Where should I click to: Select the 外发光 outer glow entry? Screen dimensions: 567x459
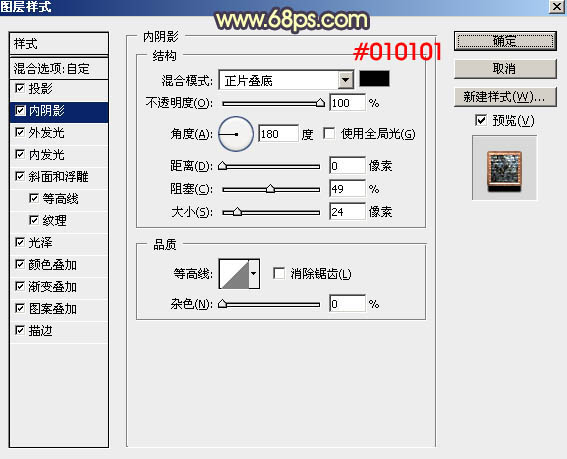(59, 133)
